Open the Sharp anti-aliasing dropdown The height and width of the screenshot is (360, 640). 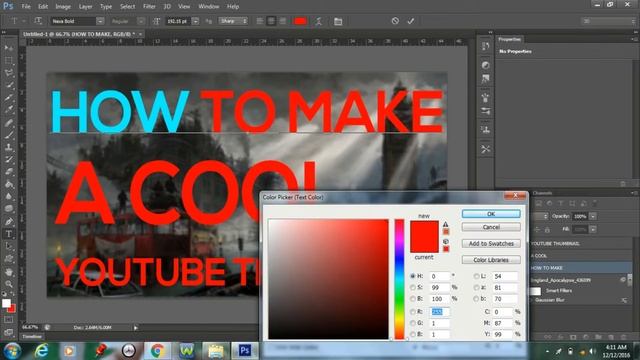(233, 21)
